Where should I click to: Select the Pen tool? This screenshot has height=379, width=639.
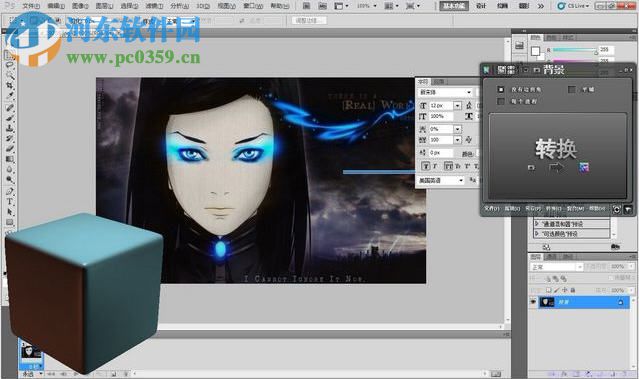(x=9, y=192)
